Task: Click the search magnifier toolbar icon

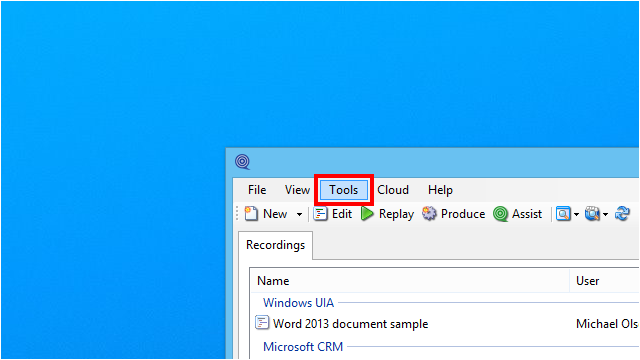Action: tap(563, 213)
